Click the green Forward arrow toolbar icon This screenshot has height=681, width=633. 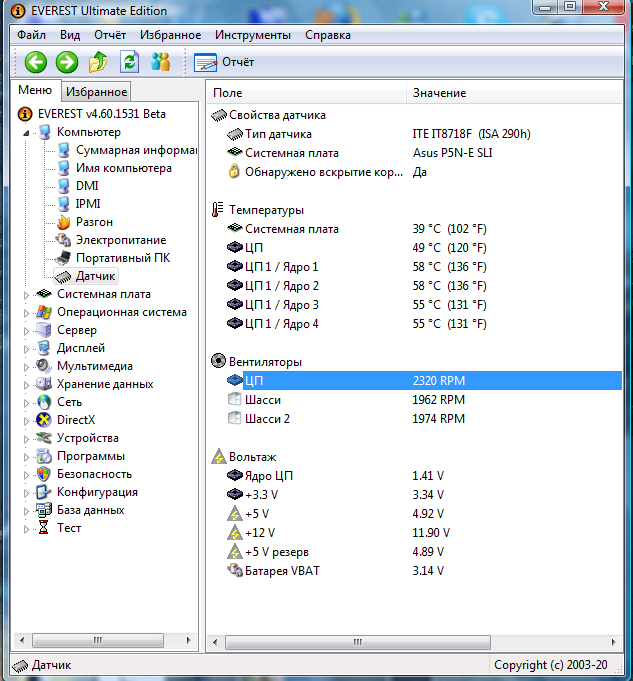point(67,62)
